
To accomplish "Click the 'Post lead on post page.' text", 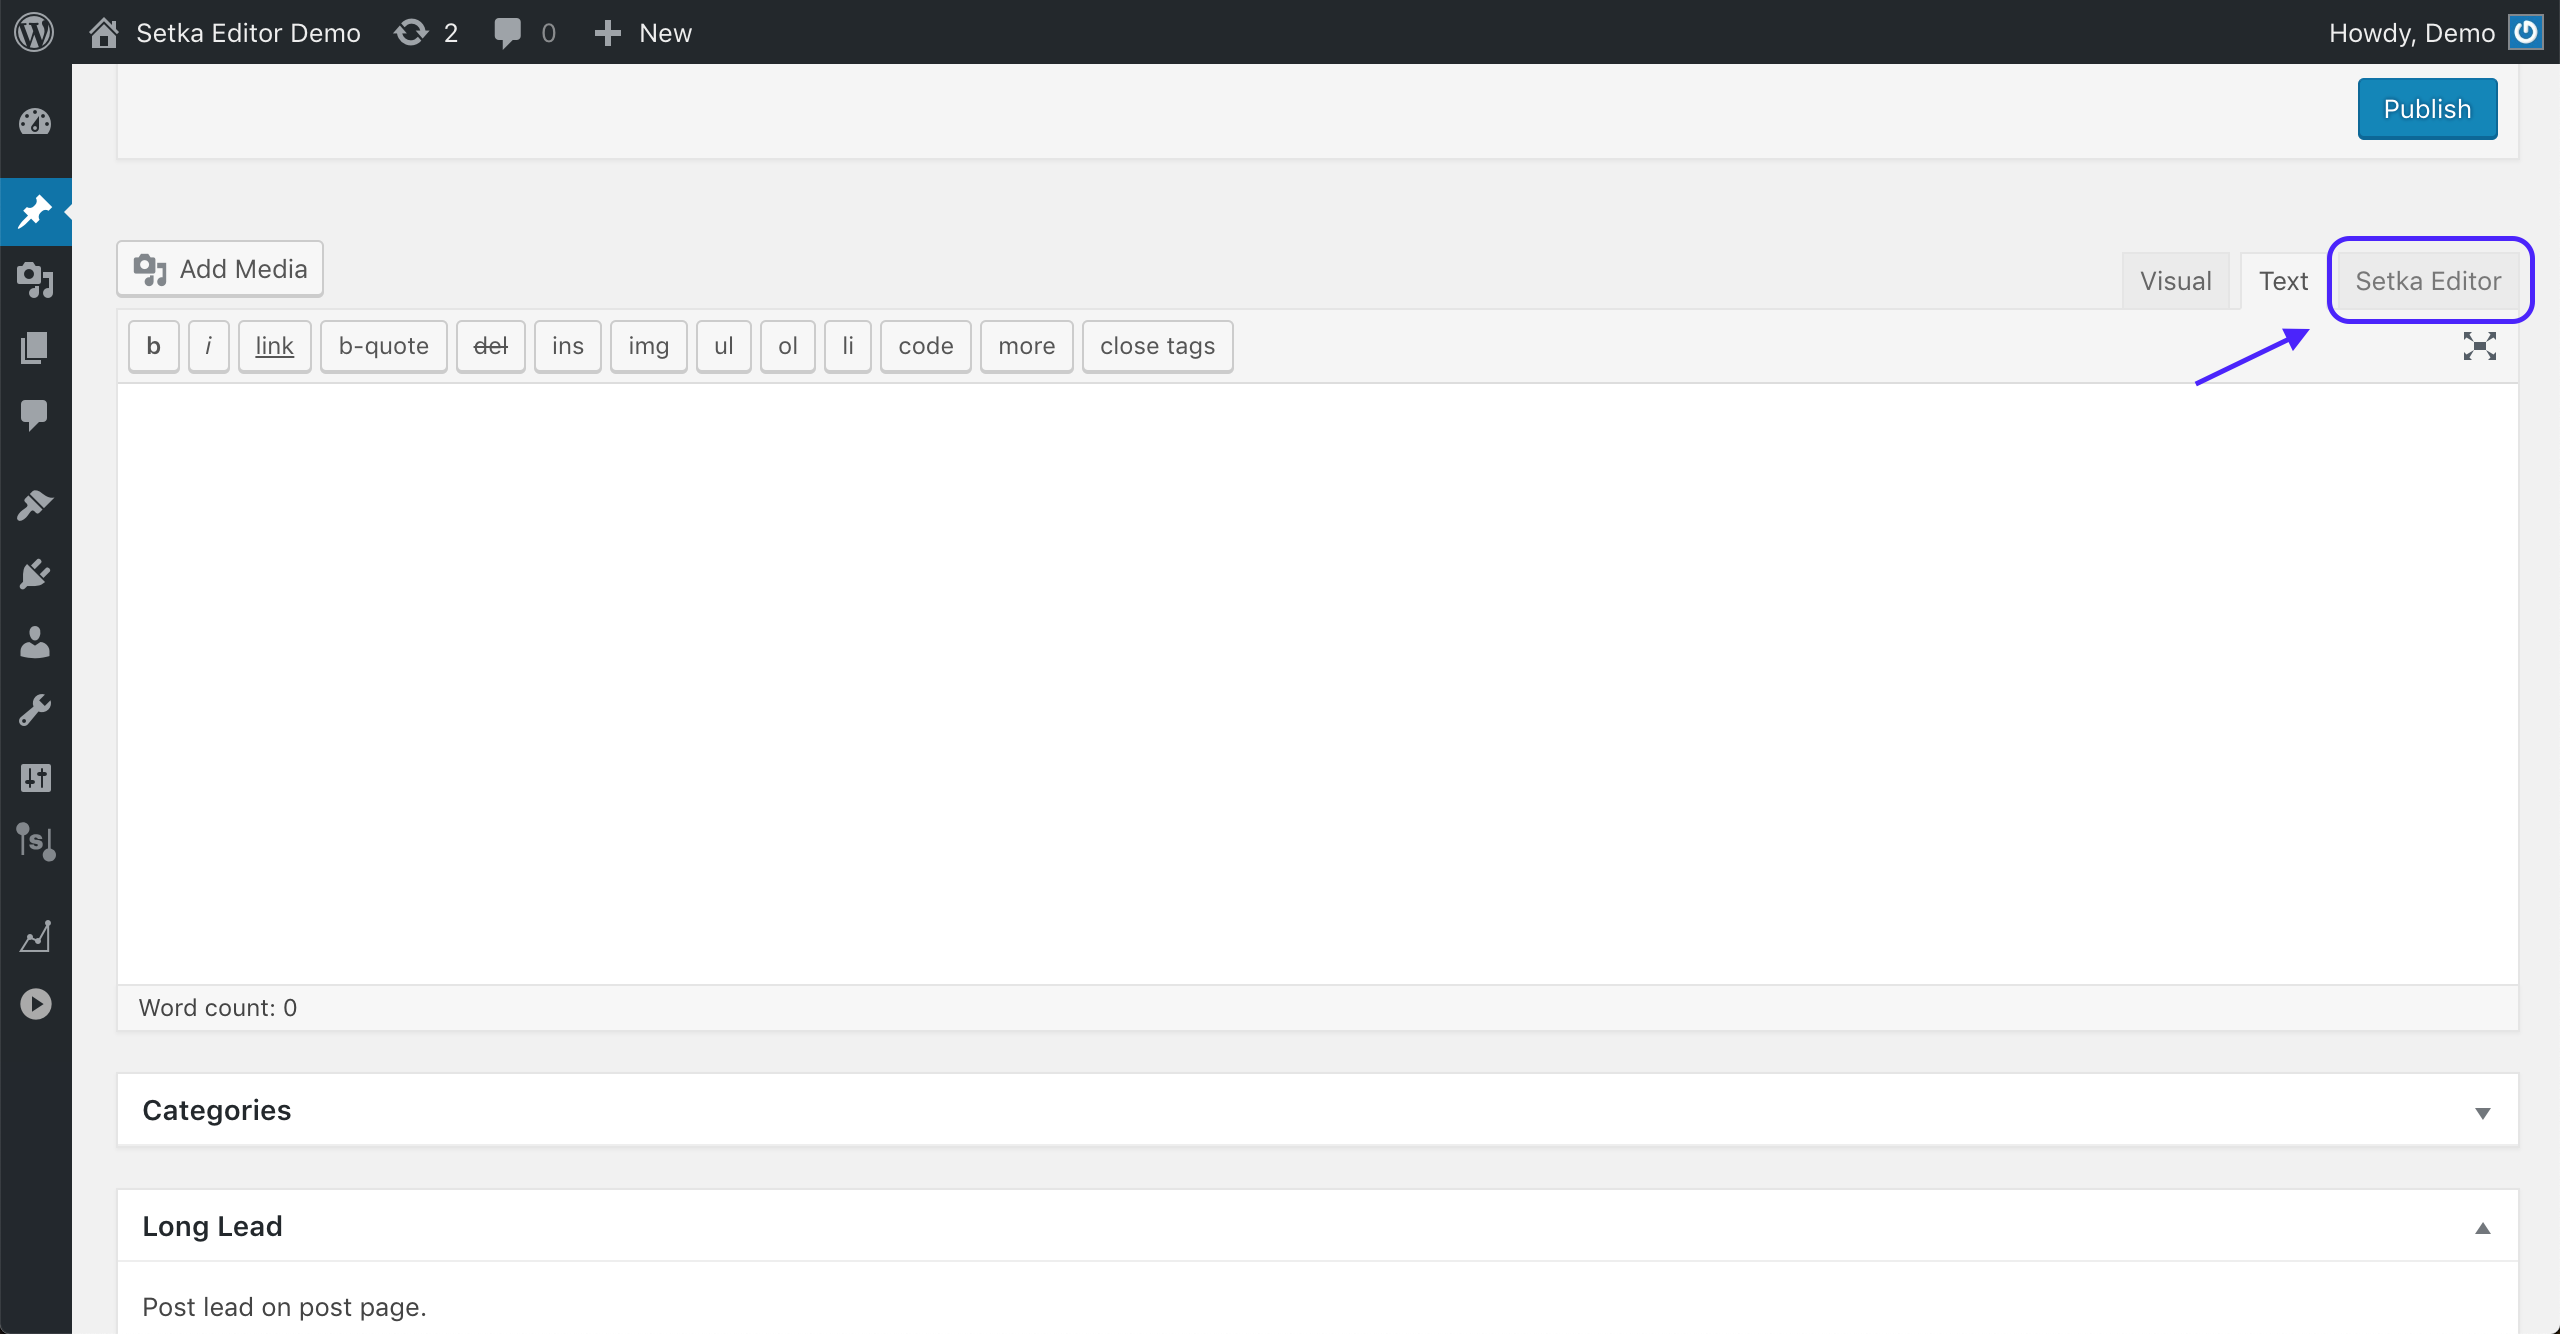I will pyautogui.click(x=284, y=1307).
